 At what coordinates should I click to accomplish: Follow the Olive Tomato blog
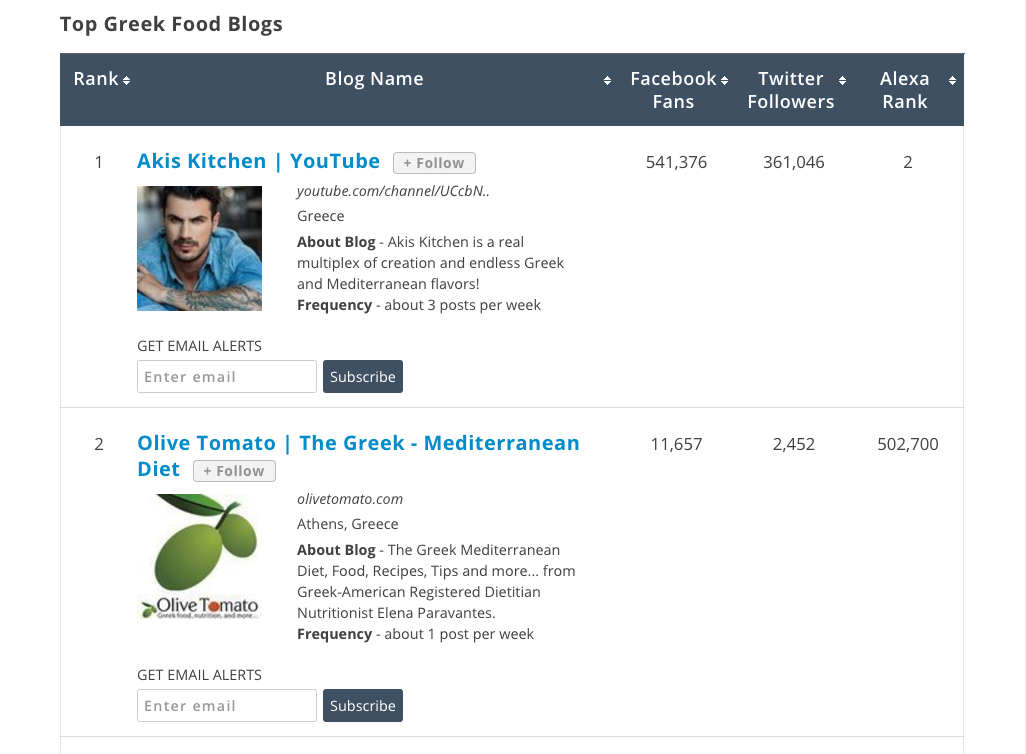234,471
